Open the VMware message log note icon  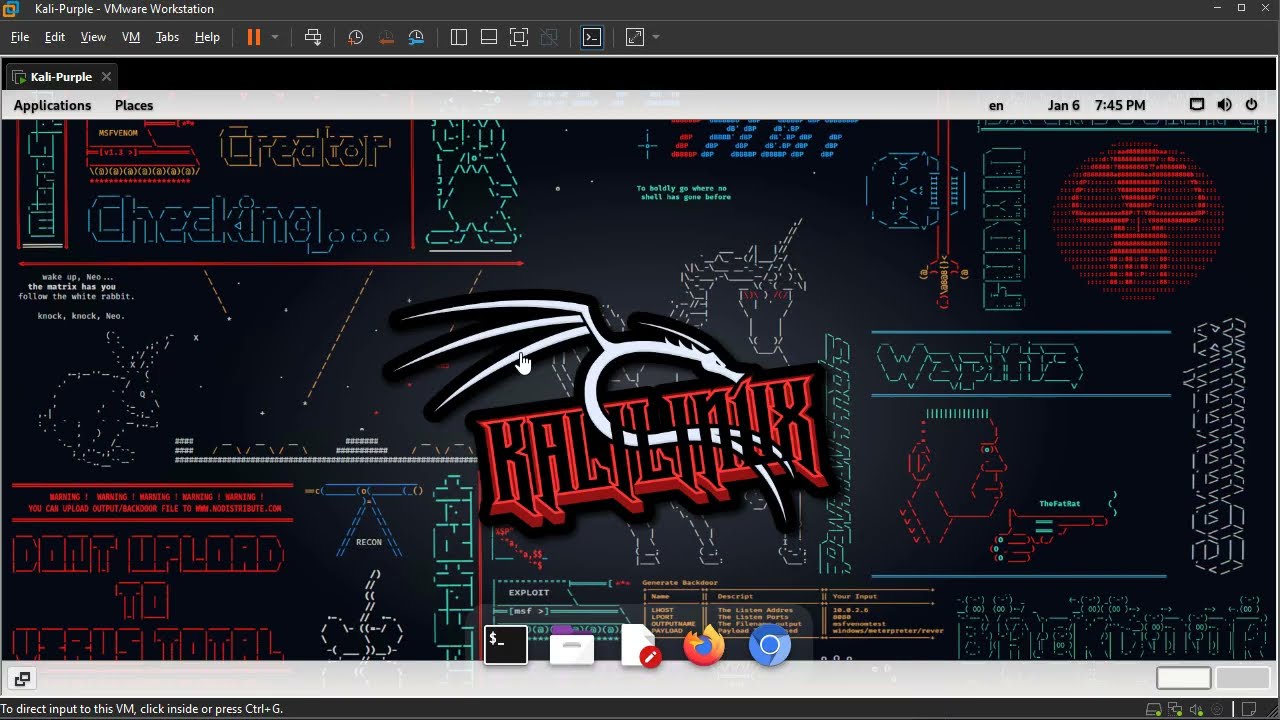(1249, 709)
